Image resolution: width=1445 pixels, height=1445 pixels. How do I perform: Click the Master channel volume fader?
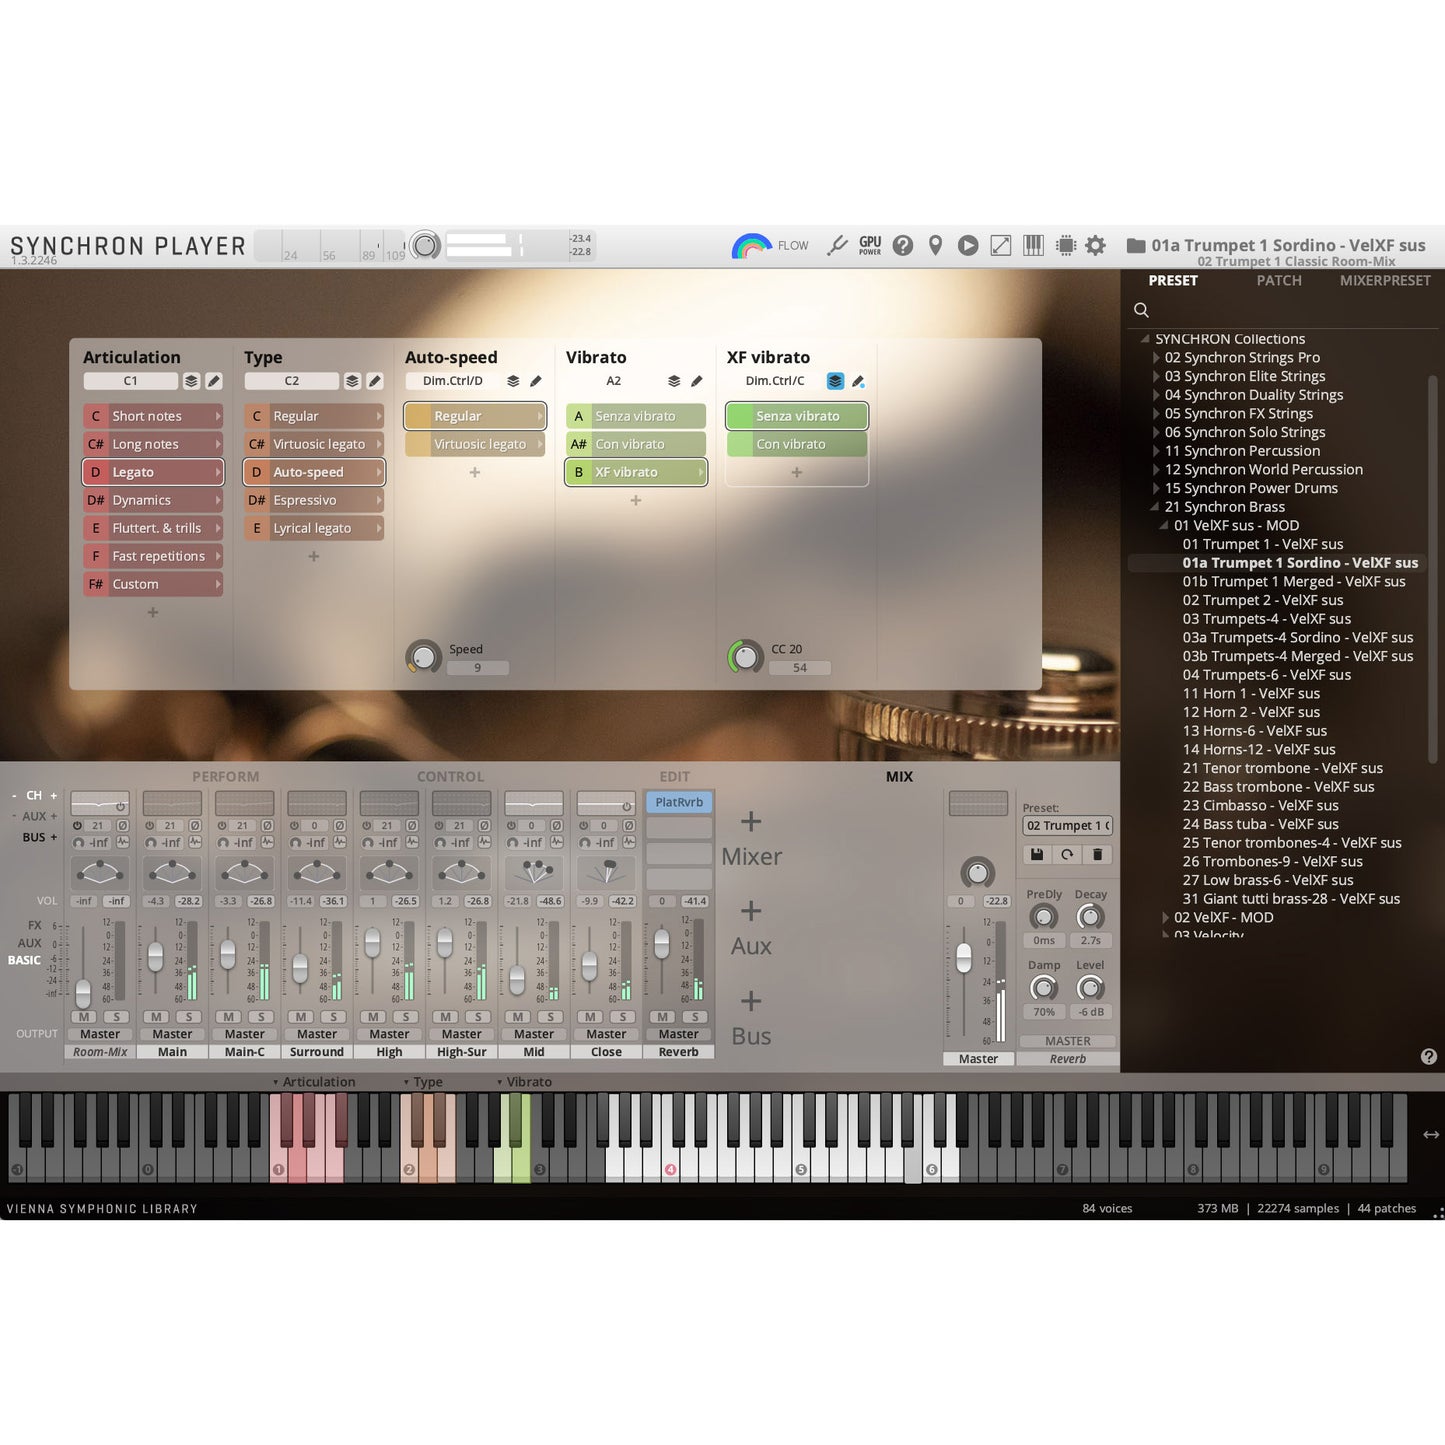pos(964,958)
